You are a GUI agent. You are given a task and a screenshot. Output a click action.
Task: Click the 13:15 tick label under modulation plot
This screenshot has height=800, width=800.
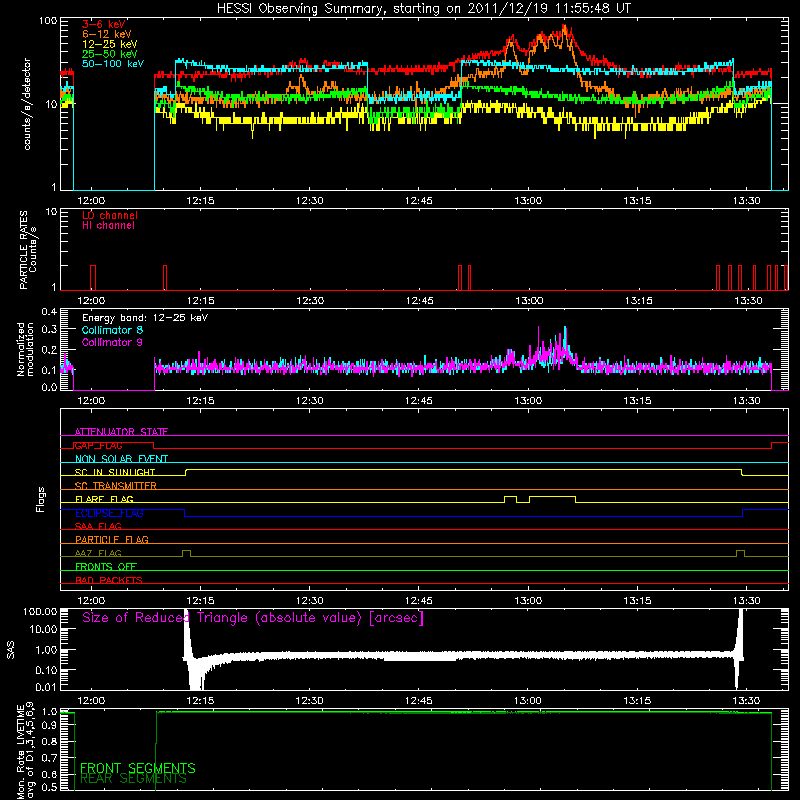637,401
